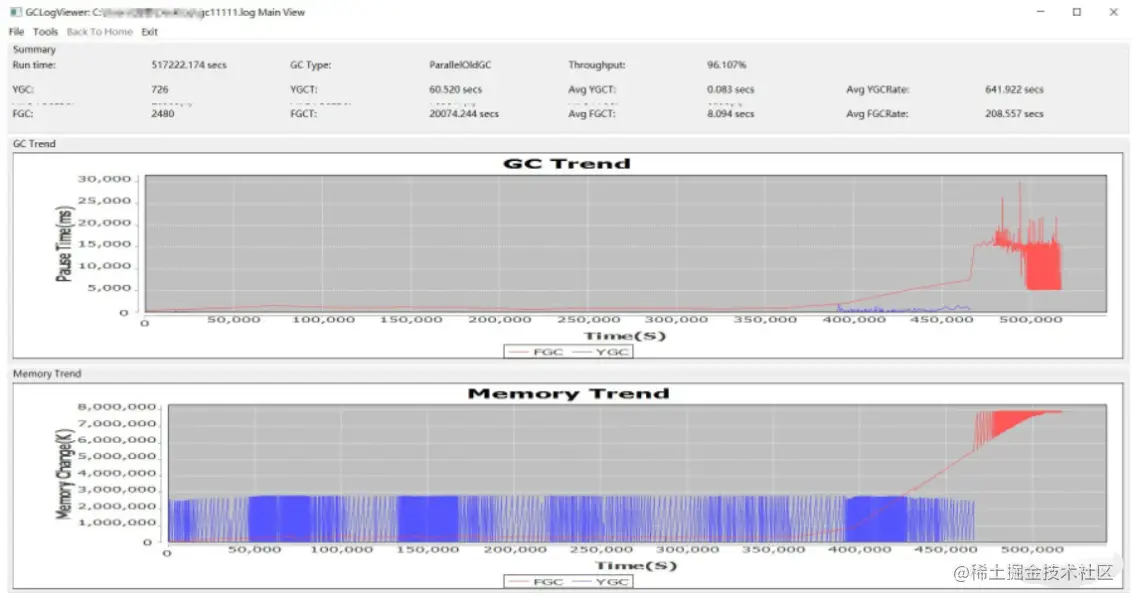Select the Avg FGCT value 8.094 secs
Screen dimensions: 1132x601
point(730,114)
